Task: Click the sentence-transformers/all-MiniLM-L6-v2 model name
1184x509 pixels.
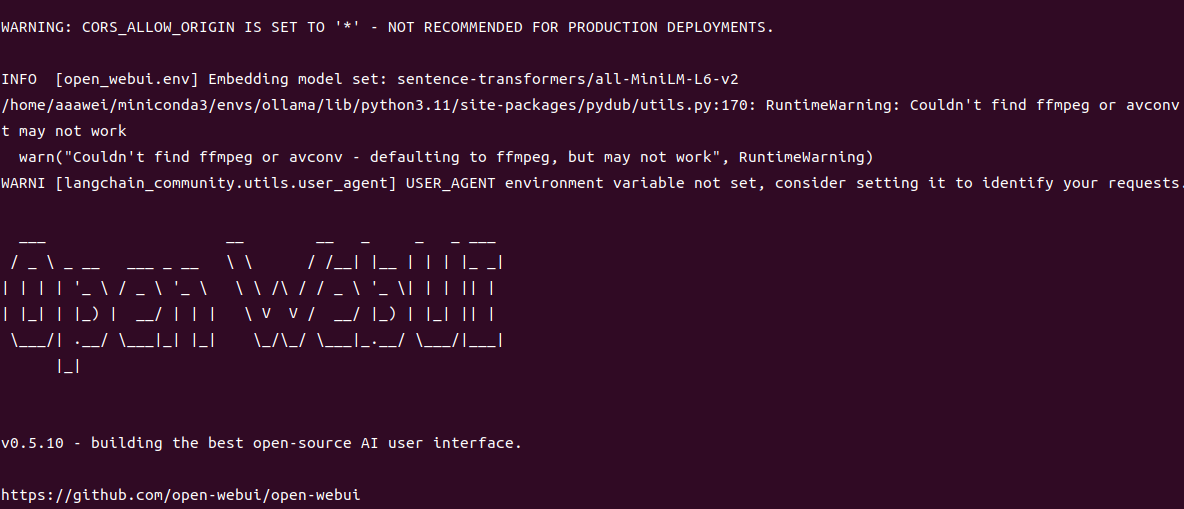Action: coord(567,79)
